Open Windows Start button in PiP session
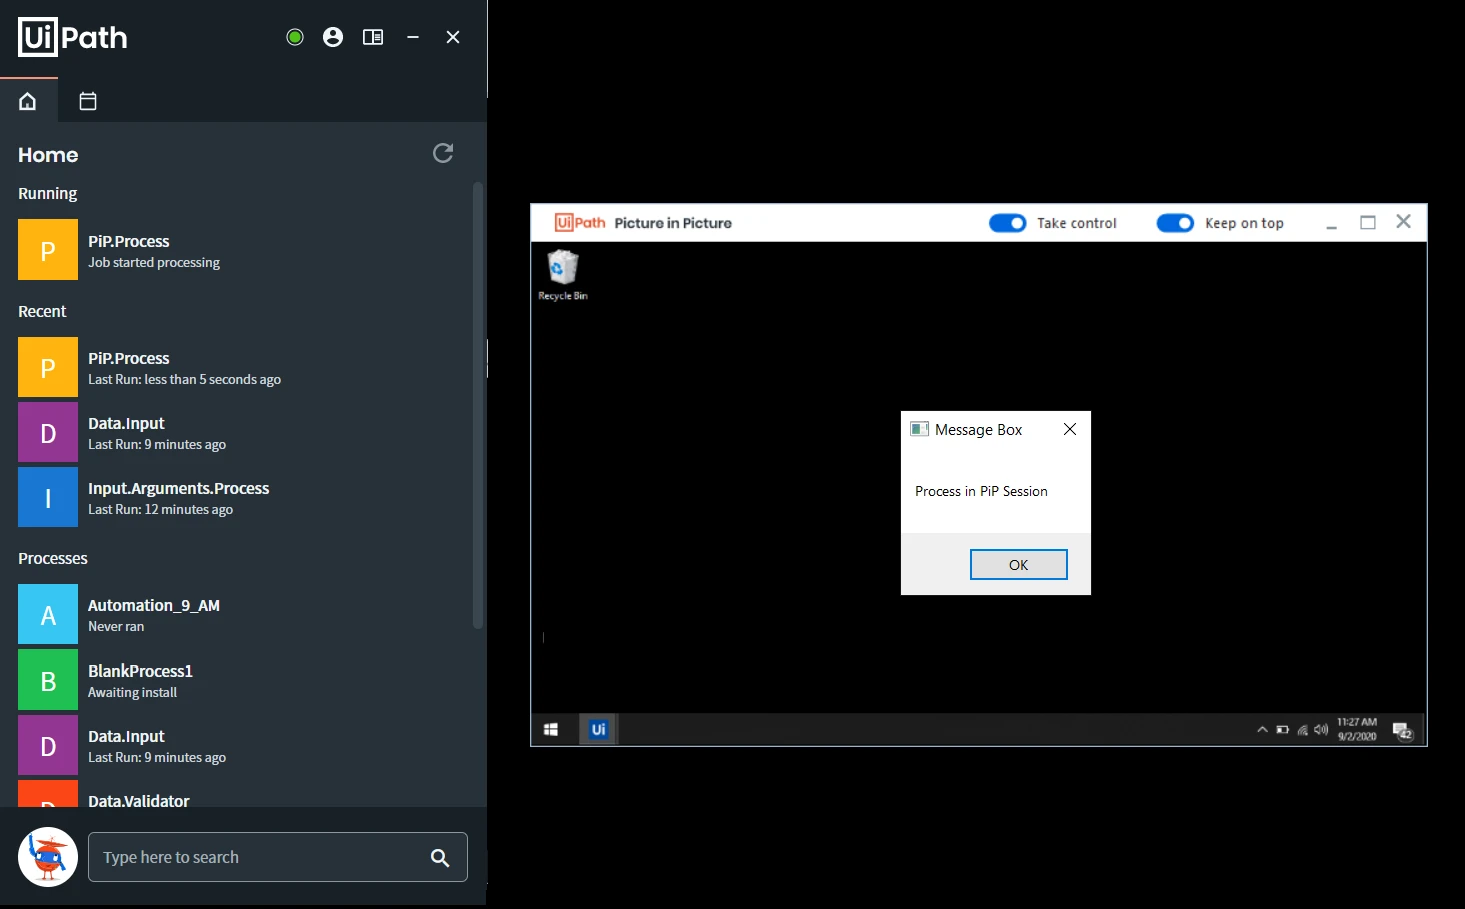Viewport: 1465px width, 909px height. click(x=550, y=730)
